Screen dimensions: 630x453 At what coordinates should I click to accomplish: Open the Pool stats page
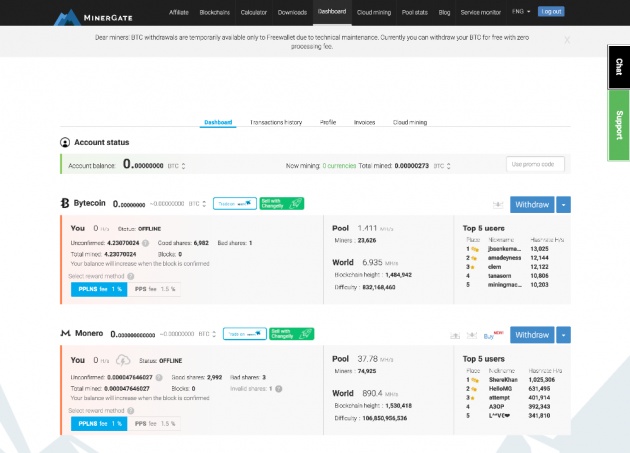415,12
